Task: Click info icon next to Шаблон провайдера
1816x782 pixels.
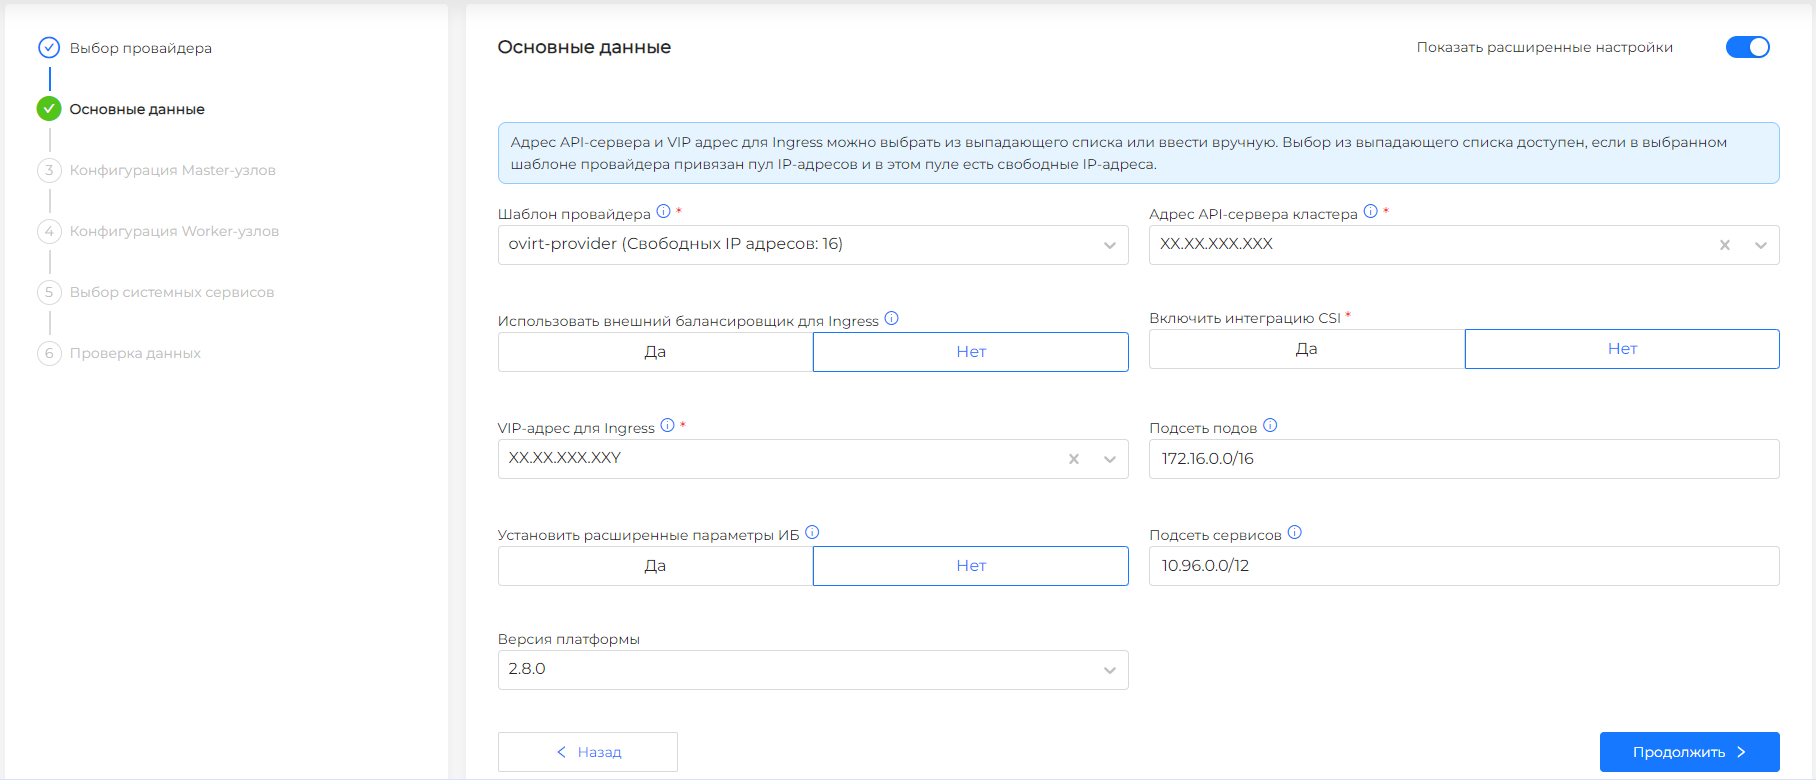Action: [x=663, y=211]
